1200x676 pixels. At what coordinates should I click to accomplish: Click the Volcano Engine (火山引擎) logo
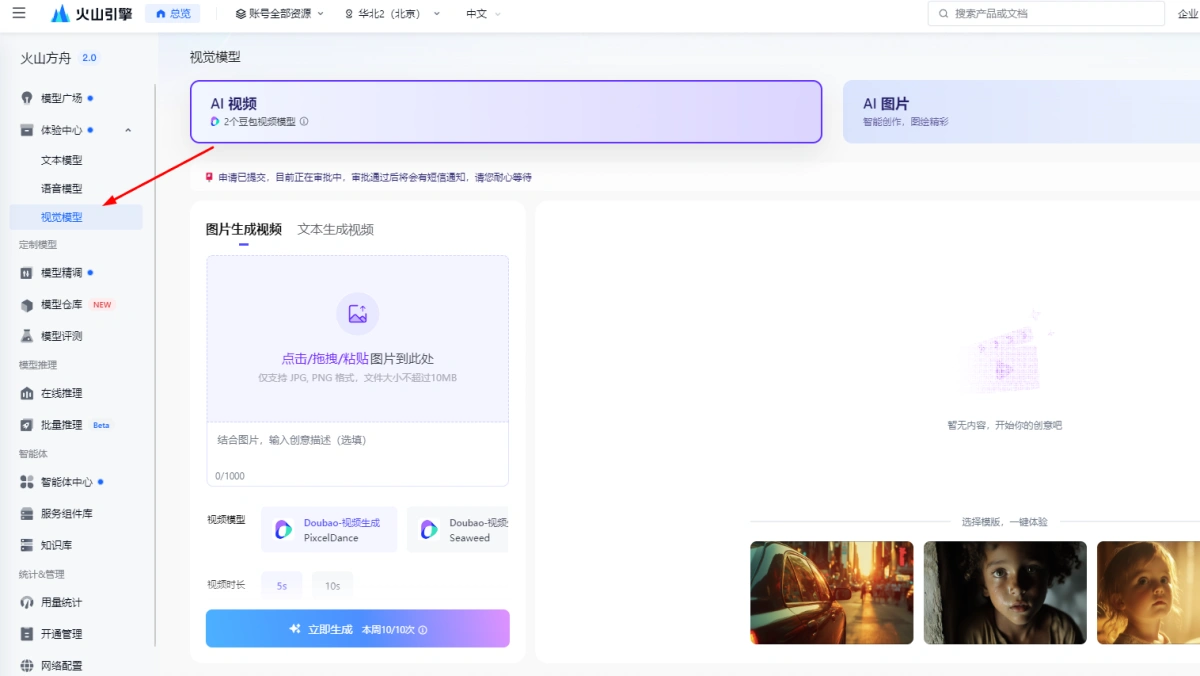pos(90,14)
